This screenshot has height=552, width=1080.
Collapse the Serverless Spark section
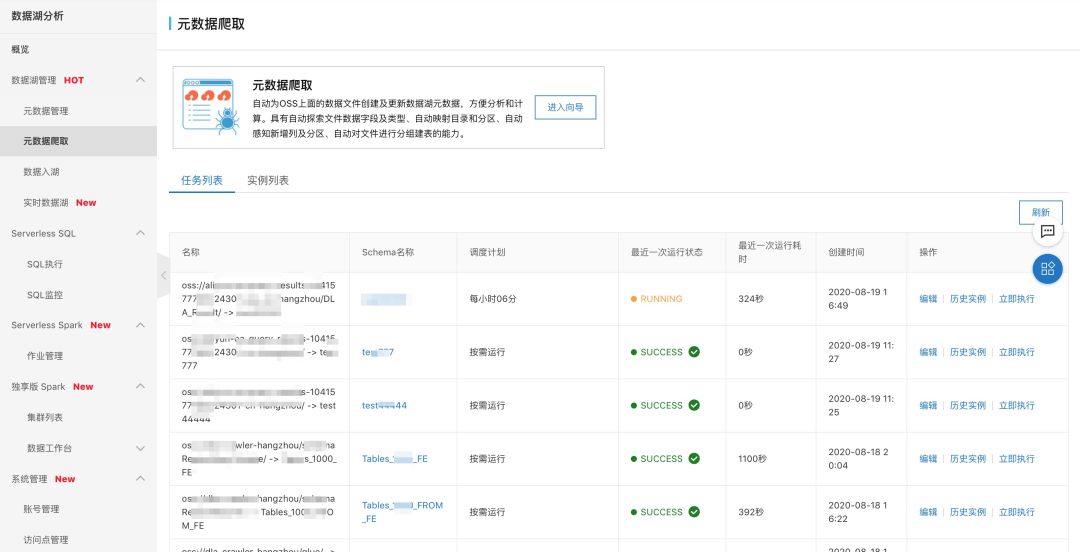coord(140,325)
